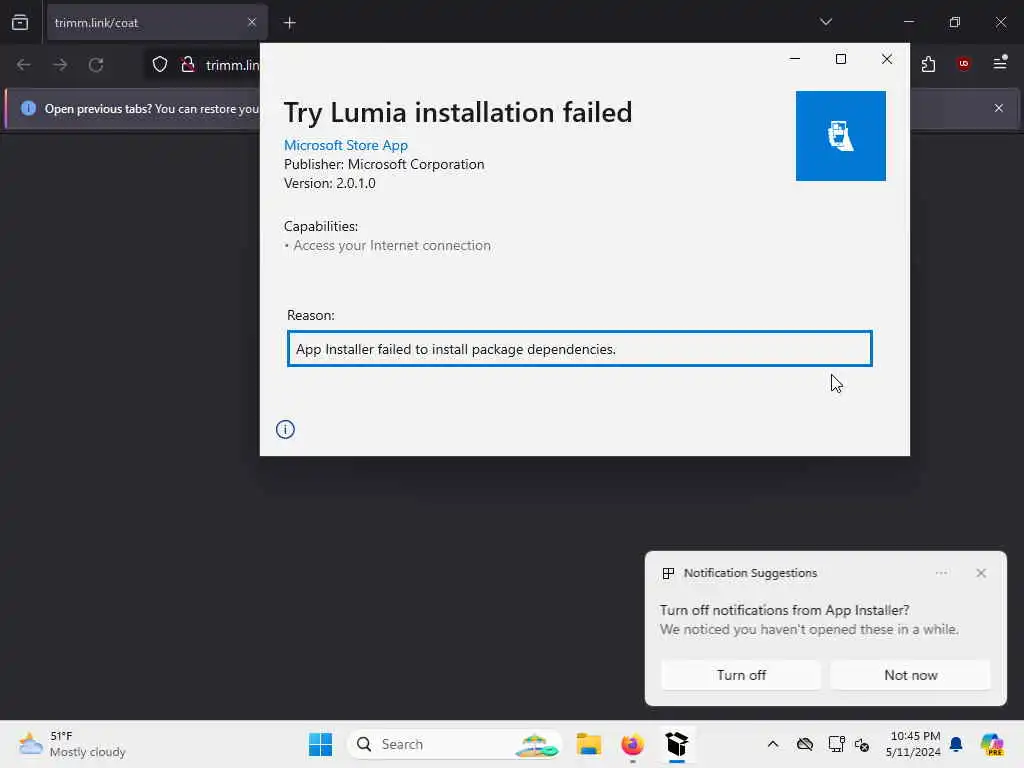Open the notification bell
This screenshot has width=1024, height=768.
pyautogui.click(x=956, y=744)
